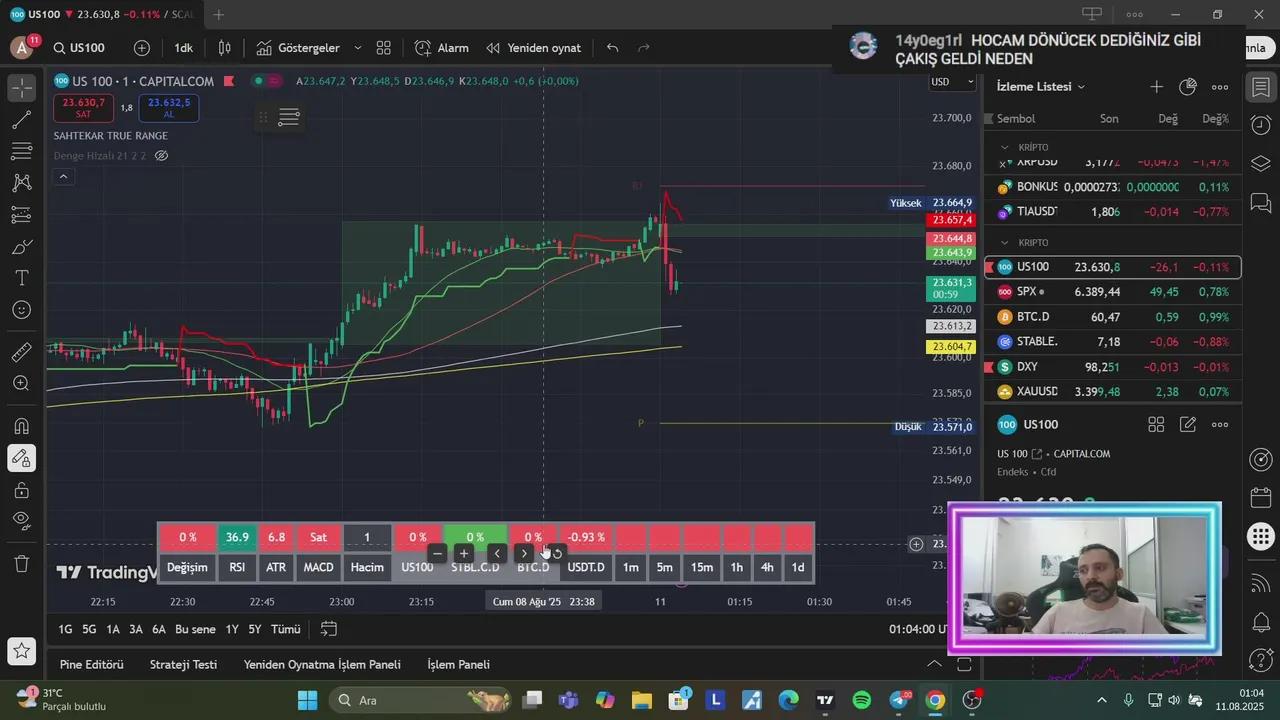This screenshot has width=1280, height=720.
Task: Open the Strateji Testi tab
Action: 183,664
